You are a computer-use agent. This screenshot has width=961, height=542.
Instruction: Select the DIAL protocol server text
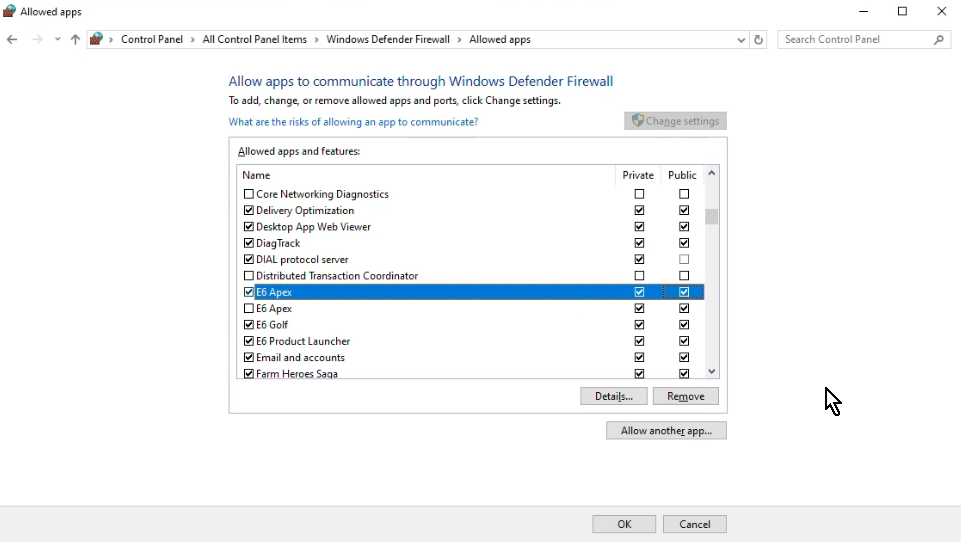coord(302,259)
